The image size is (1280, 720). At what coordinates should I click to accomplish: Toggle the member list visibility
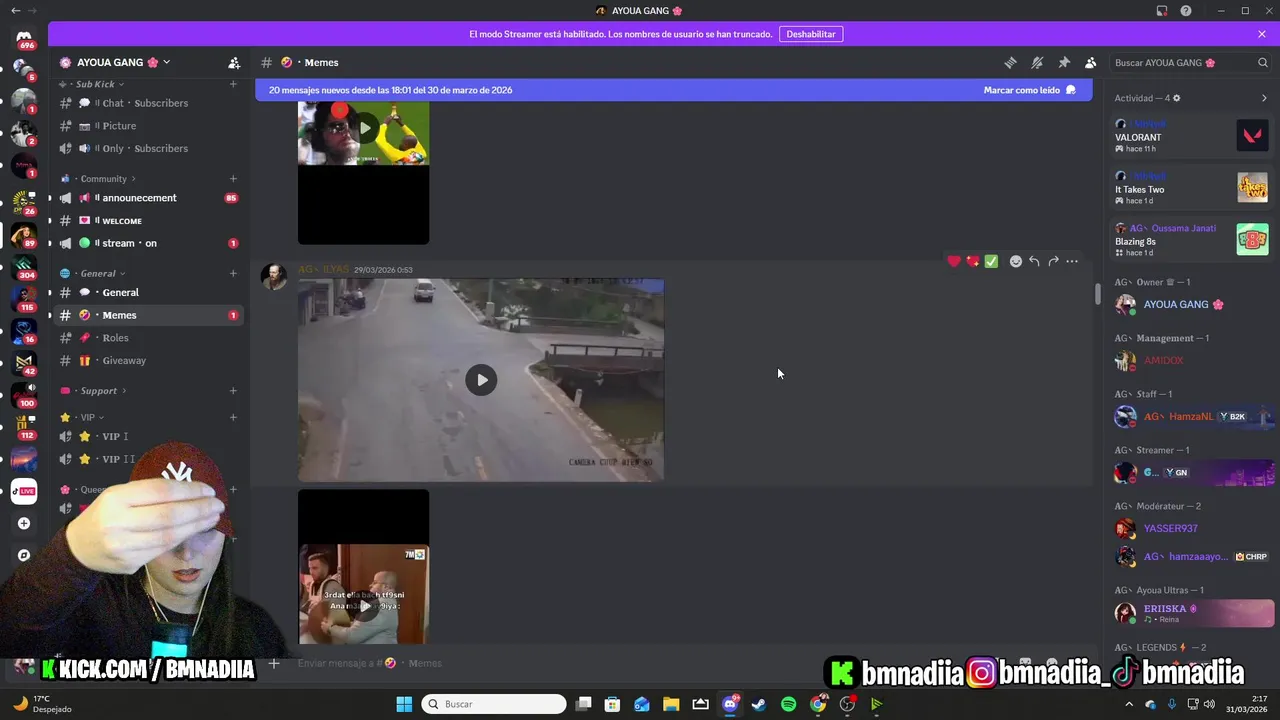coord(1091,62)
